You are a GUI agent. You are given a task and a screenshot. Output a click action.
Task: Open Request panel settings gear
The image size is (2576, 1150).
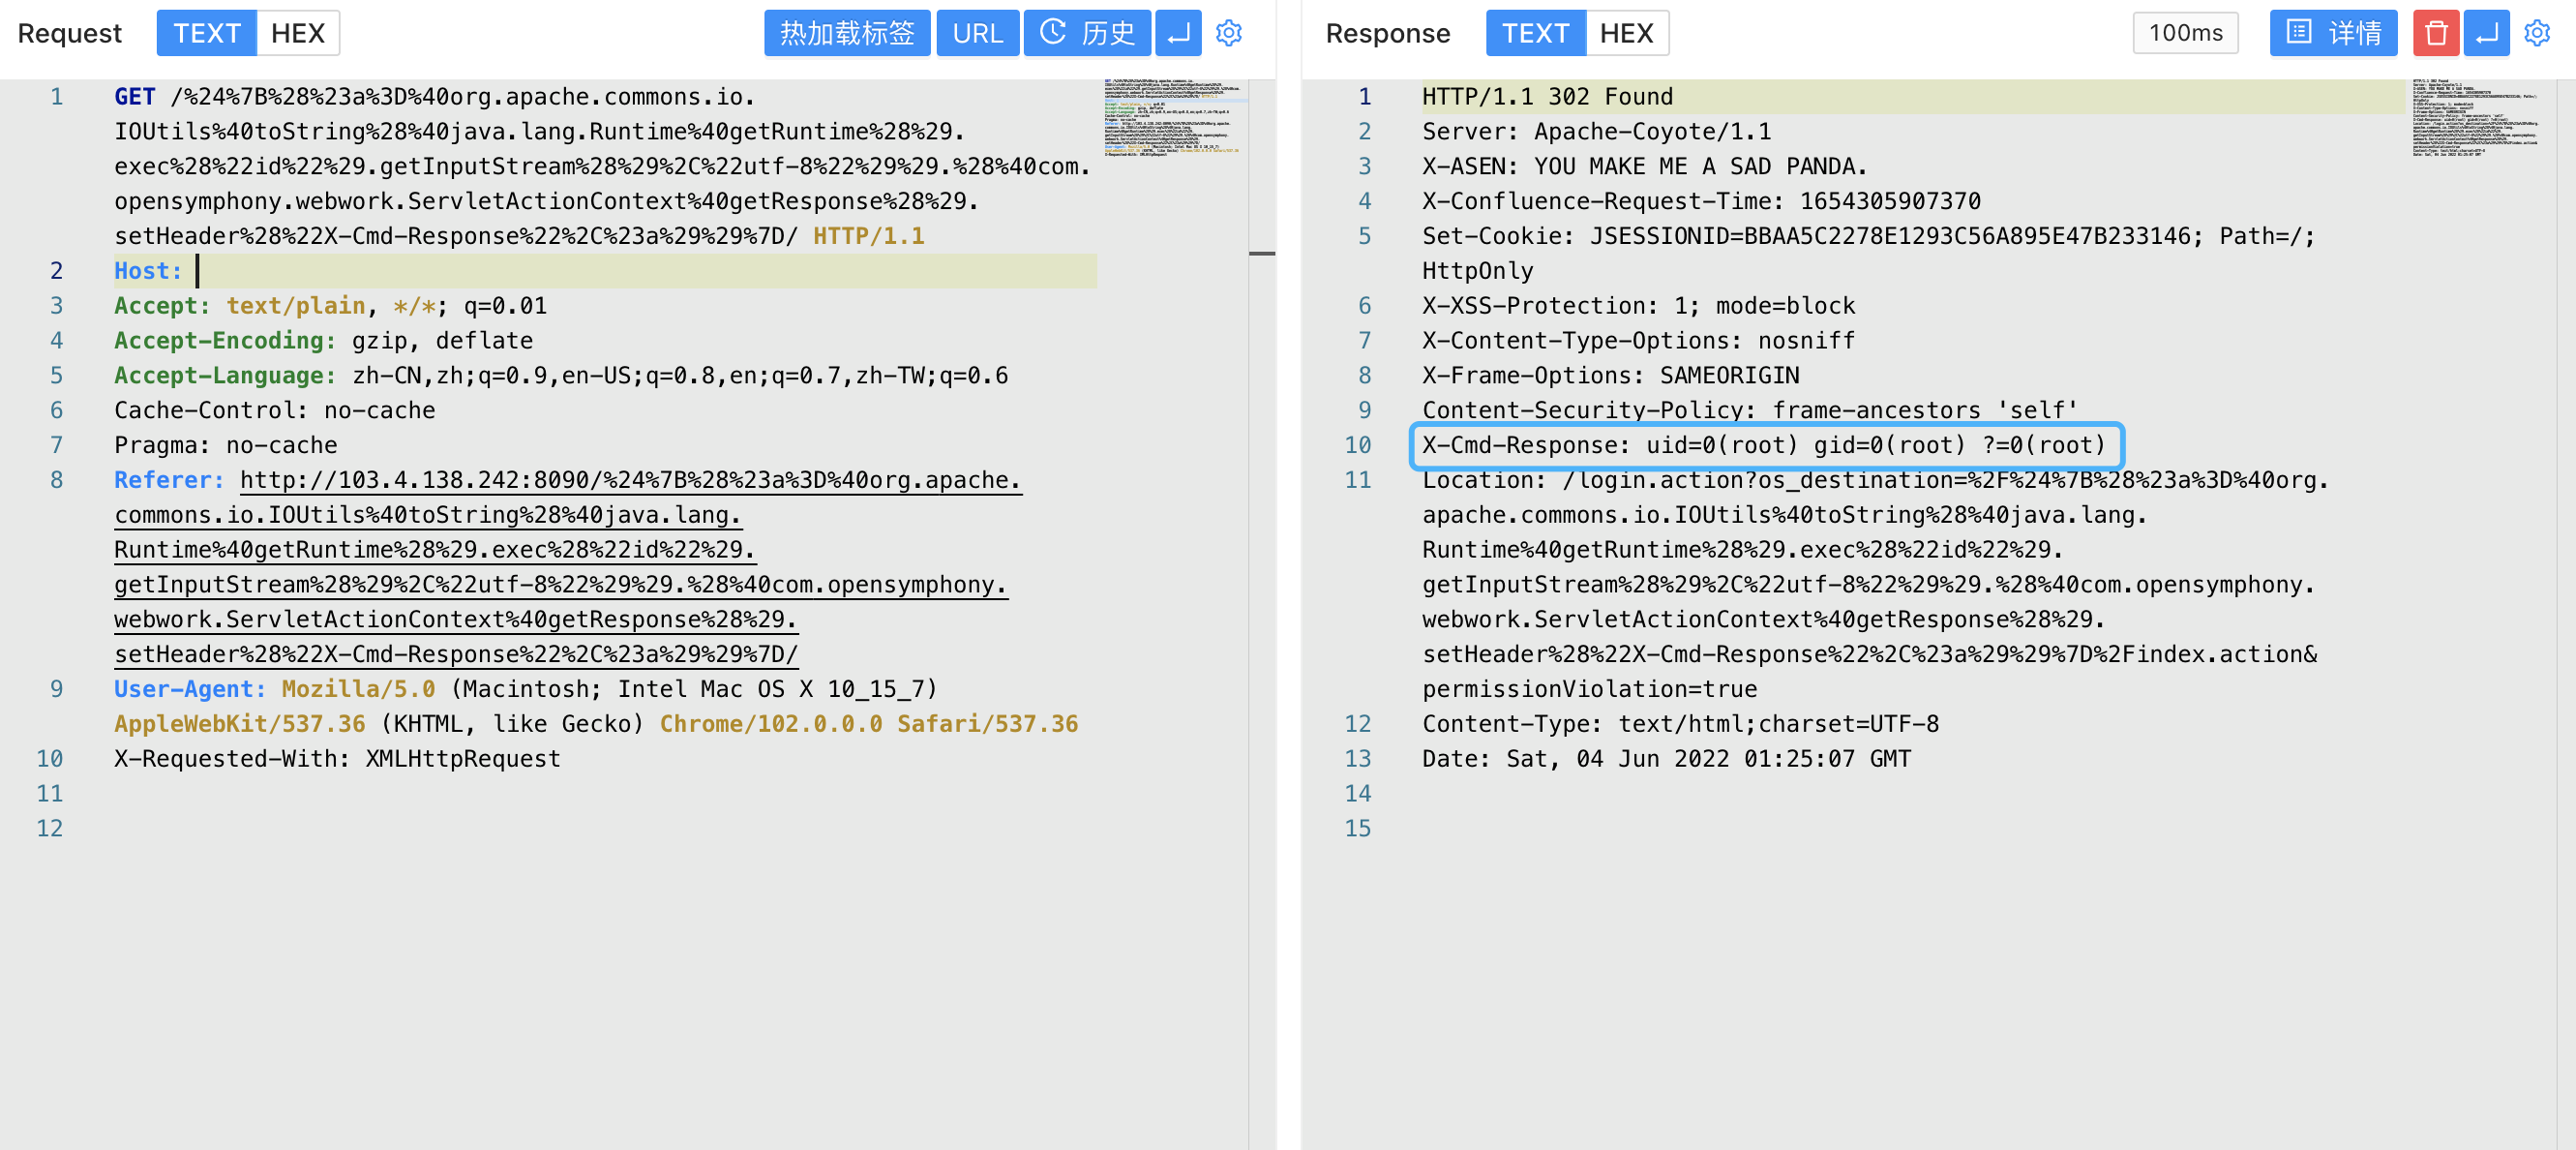pos(1228,33)
